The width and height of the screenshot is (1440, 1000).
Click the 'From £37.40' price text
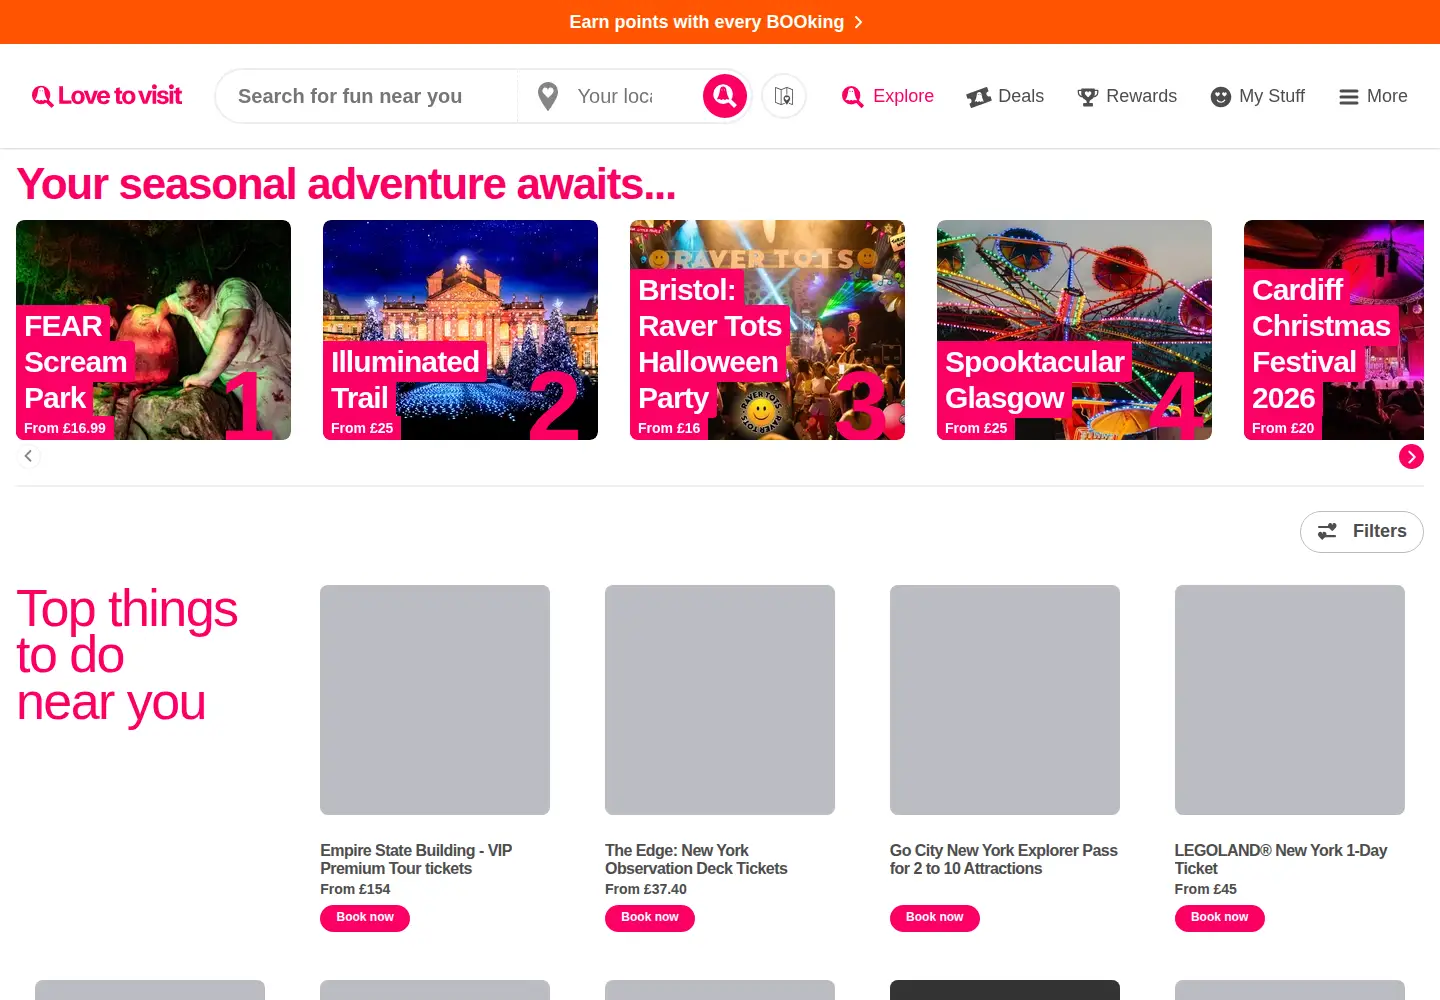point(646,889)
